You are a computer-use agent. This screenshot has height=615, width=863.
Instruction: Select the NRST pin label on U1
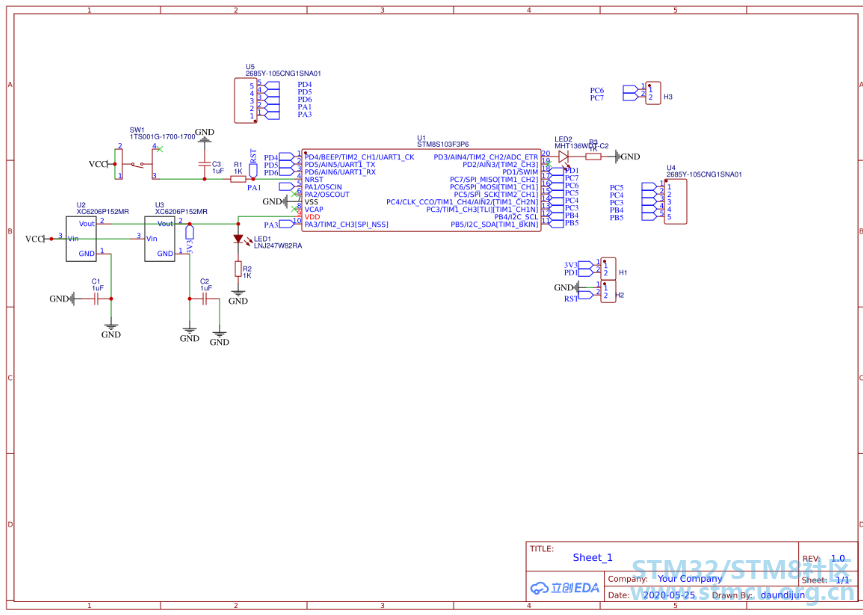tap(314, 179)
